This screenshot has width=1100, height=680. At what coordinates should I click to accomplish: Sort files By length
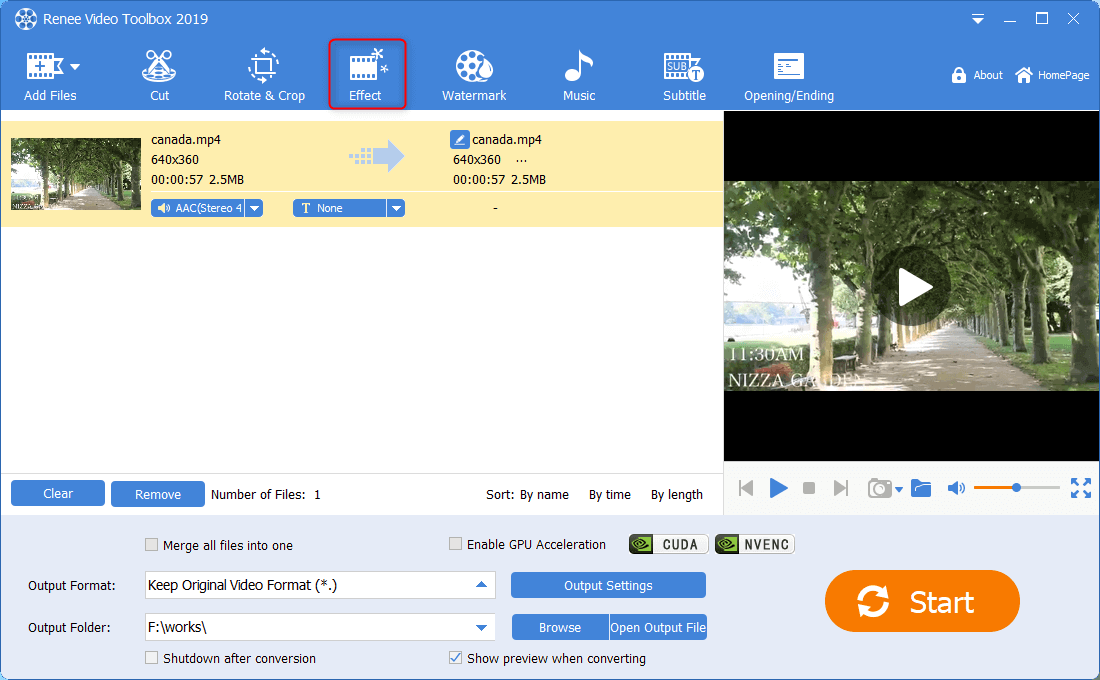[676, 494]
